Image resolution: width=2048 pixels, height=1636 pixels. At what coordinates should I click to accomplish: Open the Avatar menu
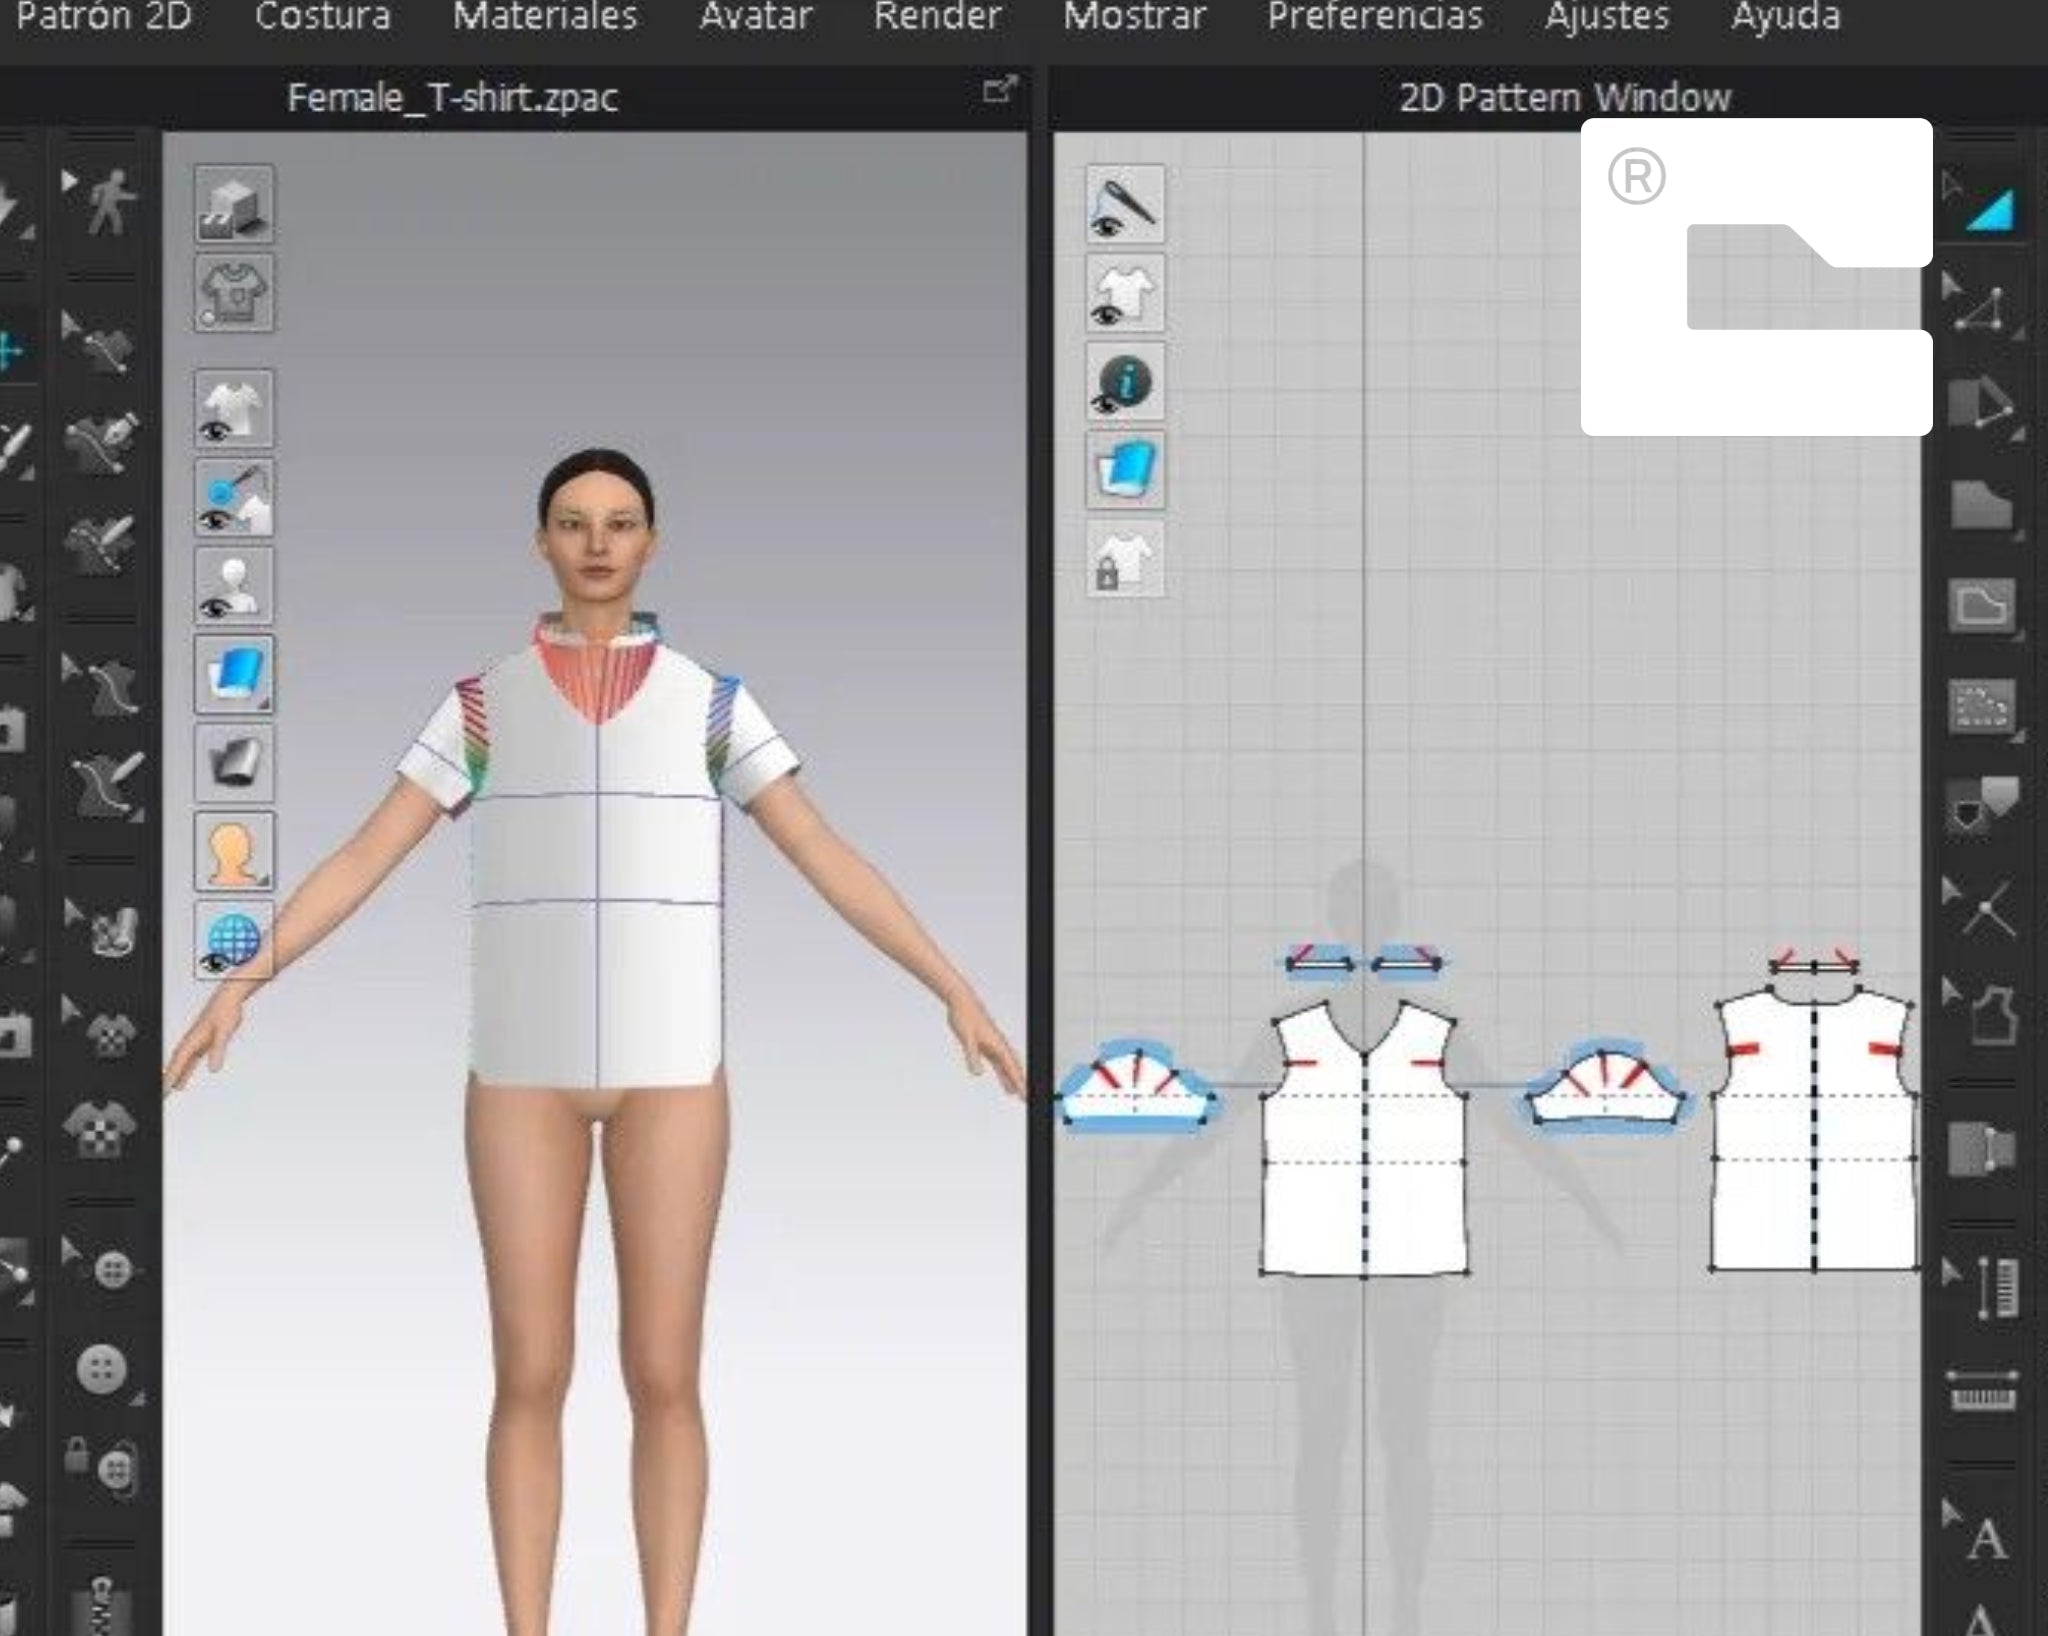click(755, 17)
